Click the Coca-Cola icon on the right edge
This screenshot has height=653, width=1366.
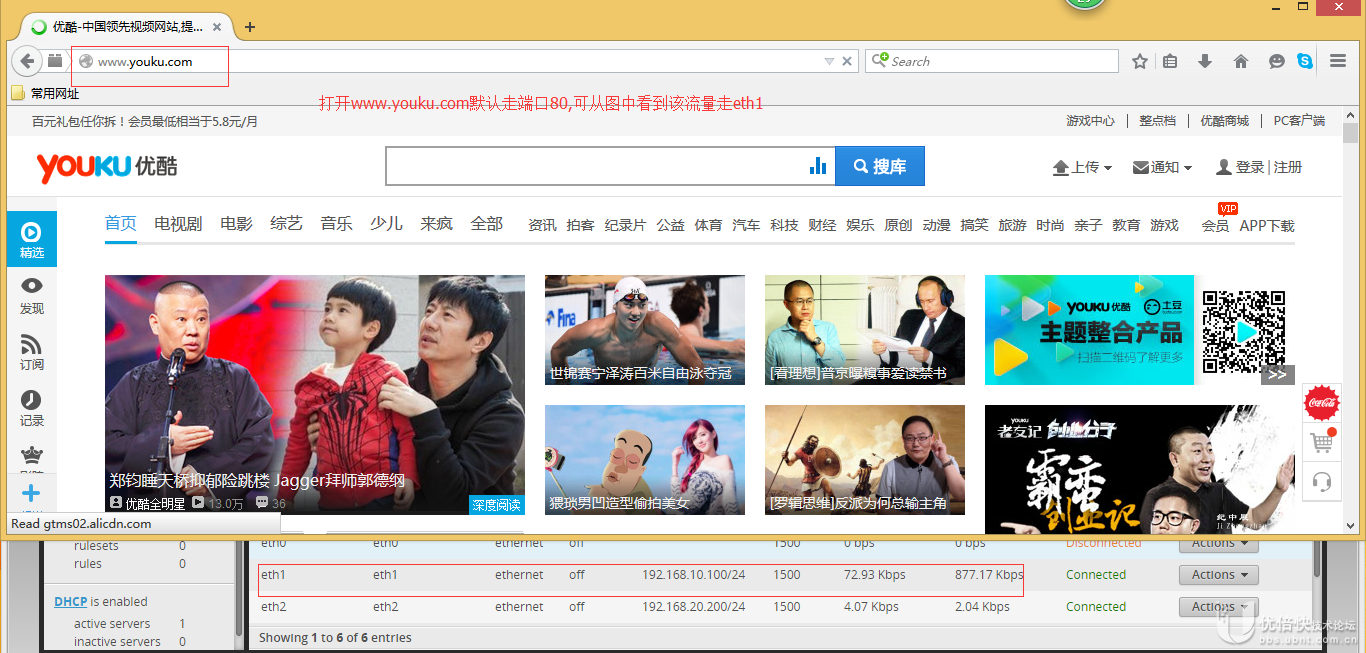pos(1322,402)
